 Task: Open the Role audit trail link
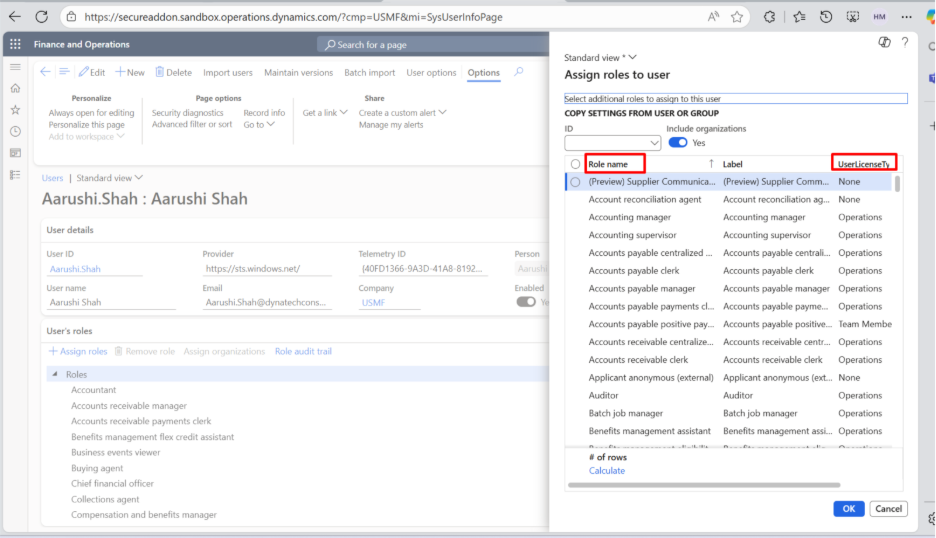[303, 351]
